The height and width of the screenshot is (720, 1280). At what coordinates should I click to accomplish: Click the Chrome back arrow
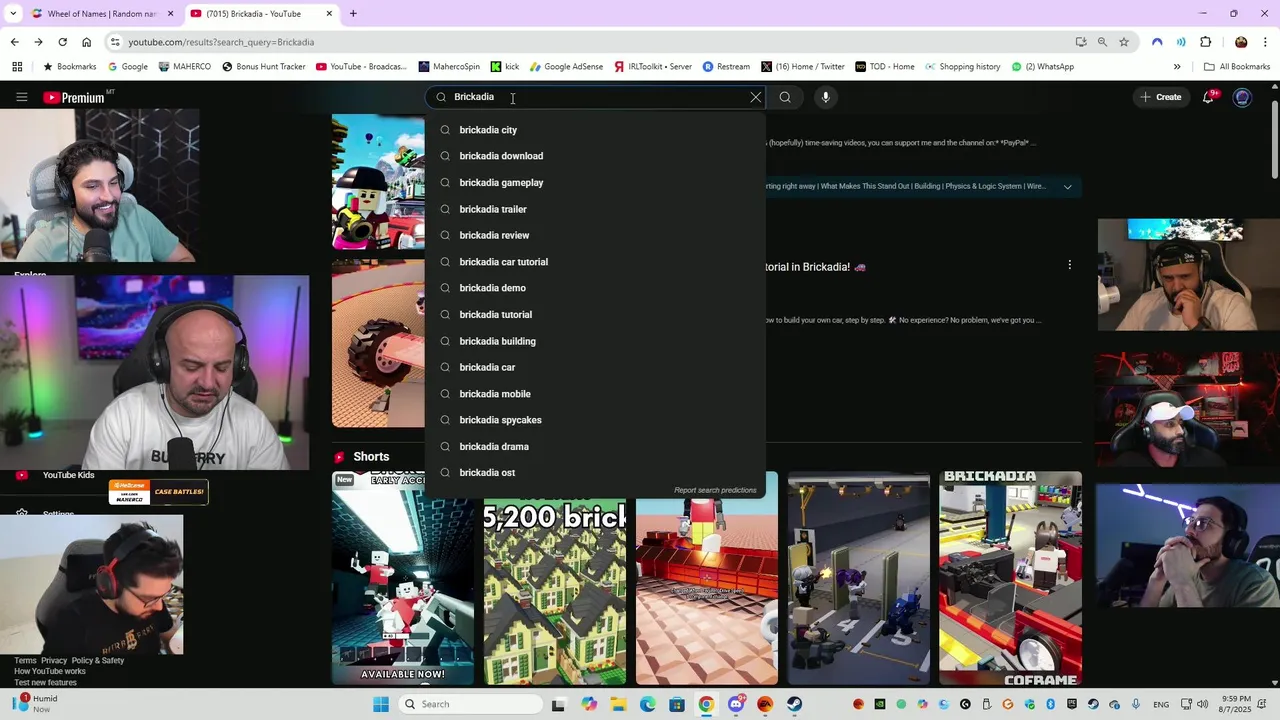(14, 42)
